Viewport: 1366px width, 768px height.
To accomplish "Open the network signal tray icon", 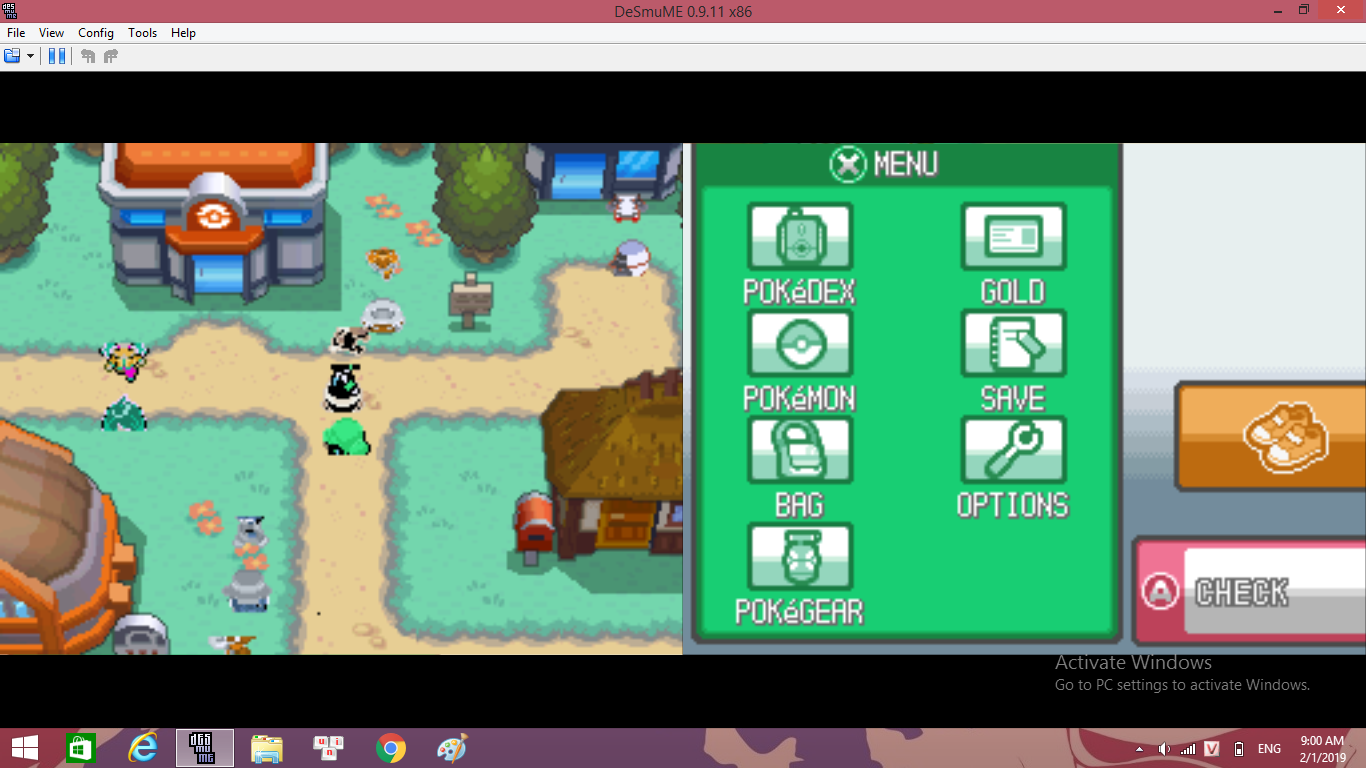I will [1188, 749].
